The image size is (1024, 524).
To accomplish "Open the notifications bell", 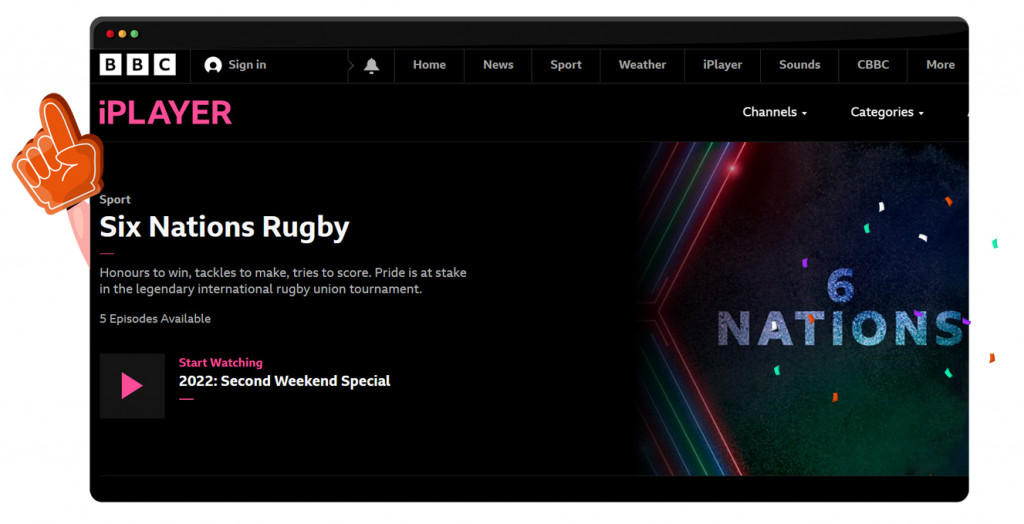I will point(372,65).
